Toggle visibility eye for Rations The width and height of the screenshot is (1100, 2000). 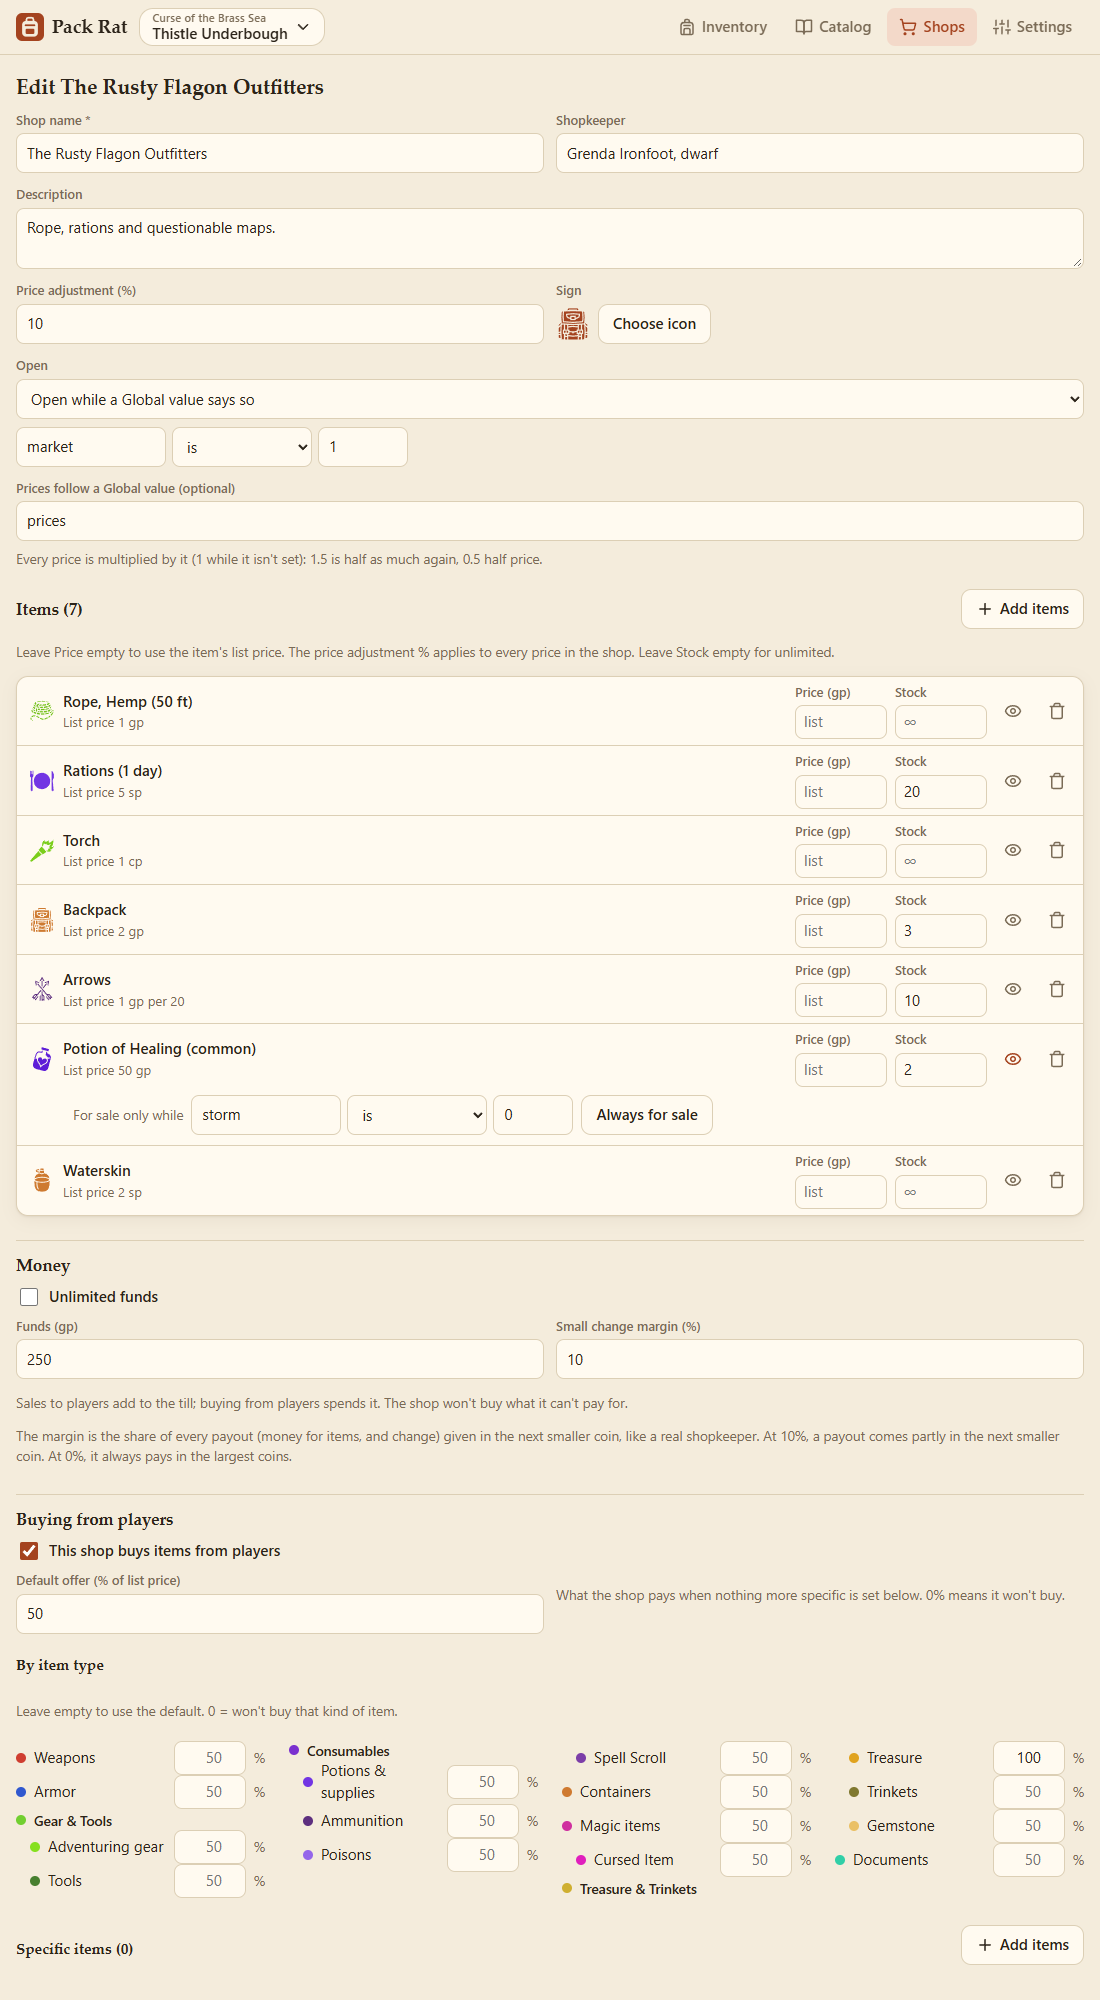pos(1013,781)
